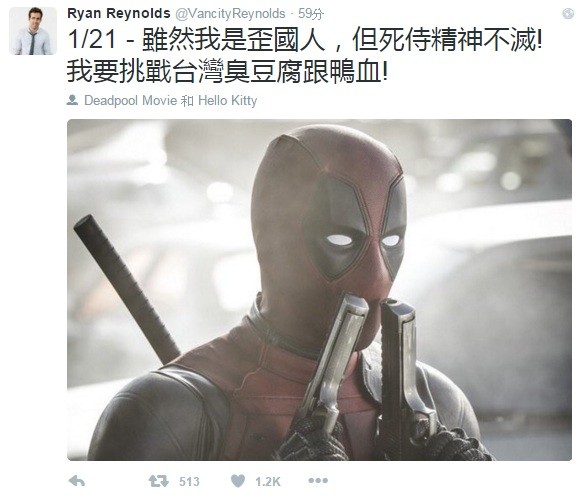The height and width of the screenshot is (499, 582).
Task: Click the retweet icon
Action: 158,481
